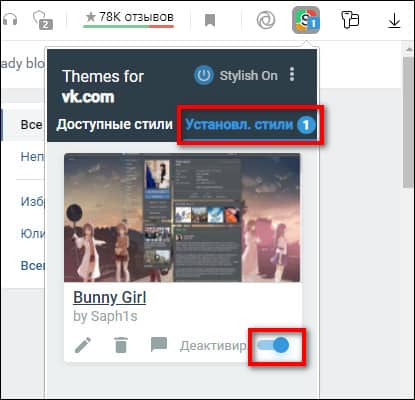
Task: Open comments for Bunny Girl style
Action: coord(159,345)
